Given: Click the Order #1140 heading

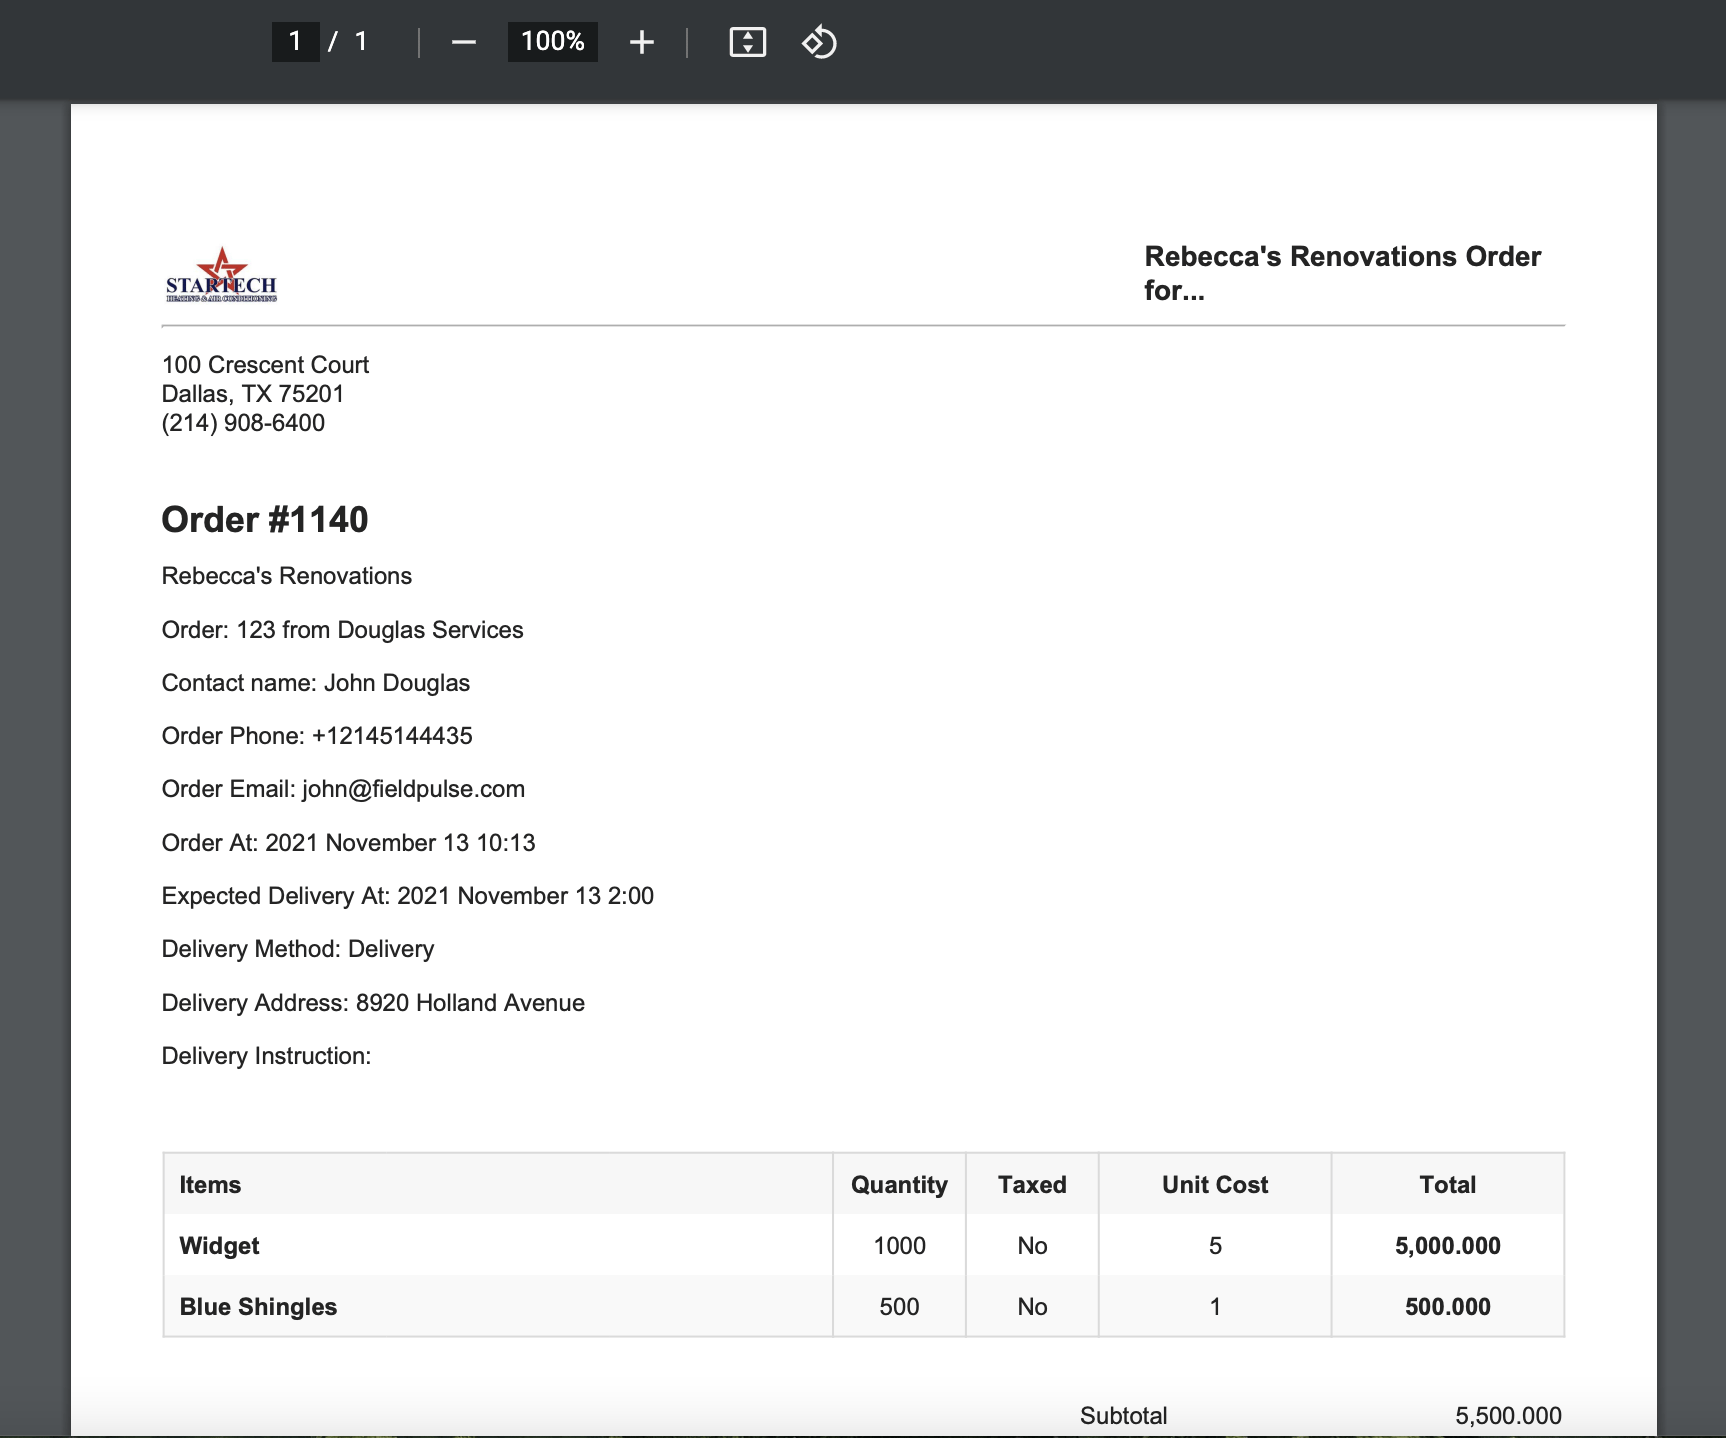Looking at the screenshot, I should click(265, 520).
